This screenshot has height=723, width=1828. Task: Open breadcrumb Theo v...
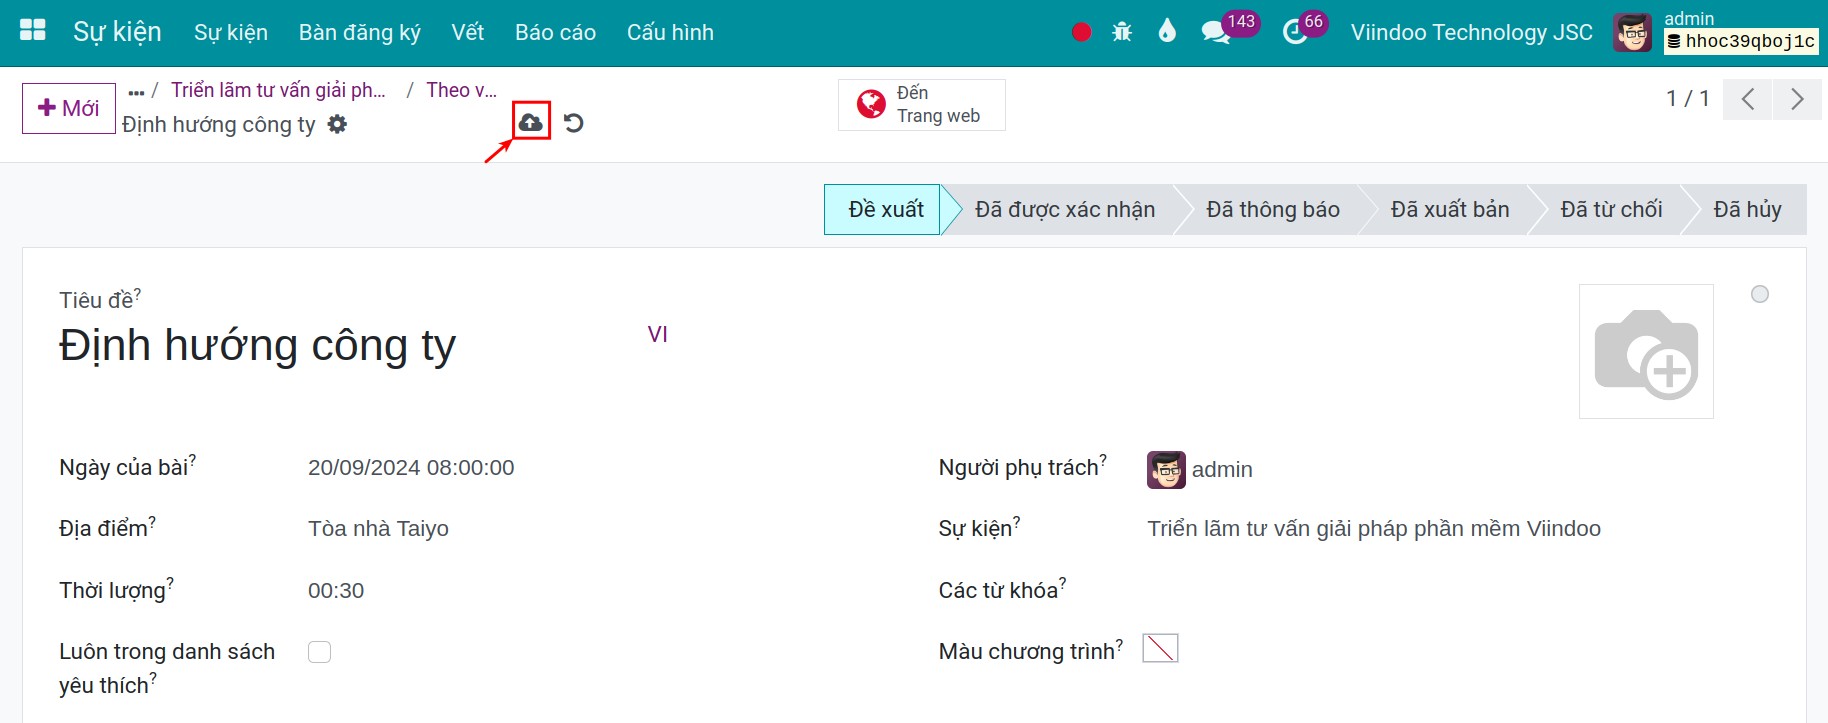(x=461, y=90)
